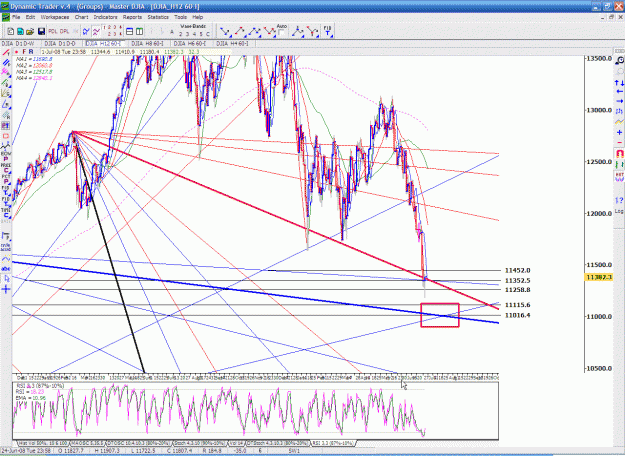This screenshot has height=456, width=625.
Task: Select the black swing zigzag tool
Action: (x=6, y=147)
